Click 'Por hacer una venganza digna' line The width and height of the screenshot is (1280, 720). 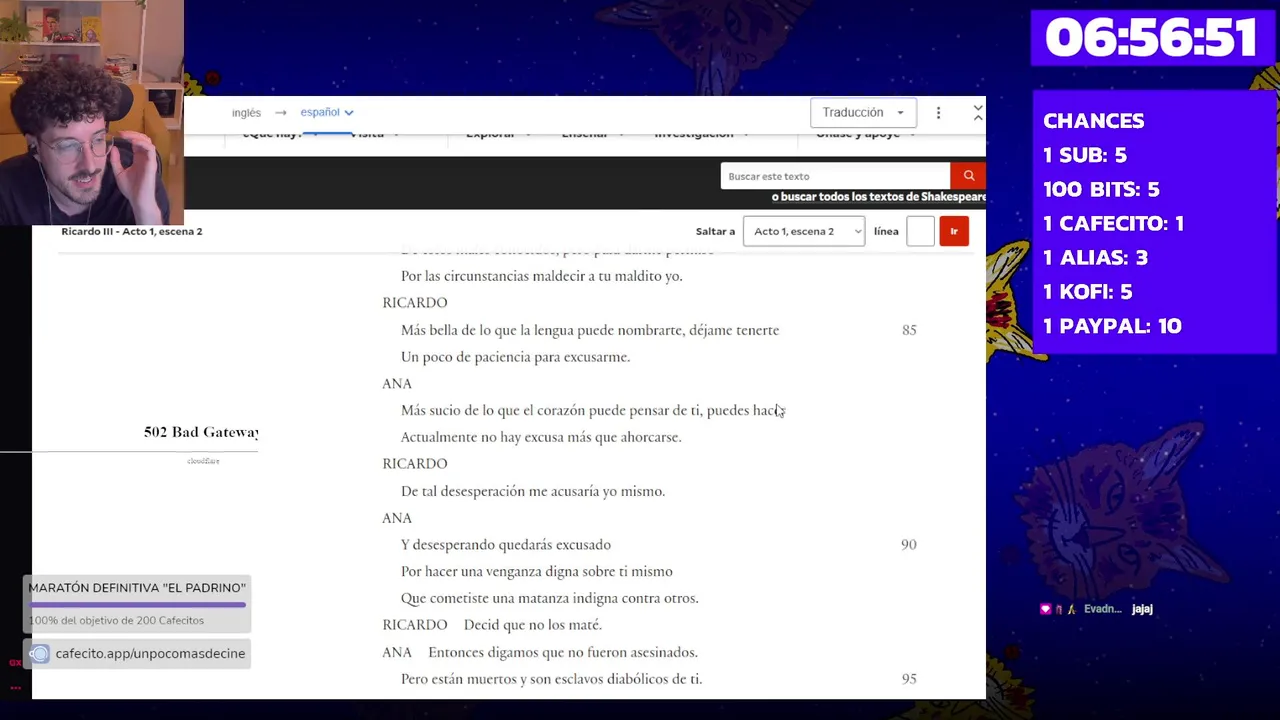pos(537,572)
